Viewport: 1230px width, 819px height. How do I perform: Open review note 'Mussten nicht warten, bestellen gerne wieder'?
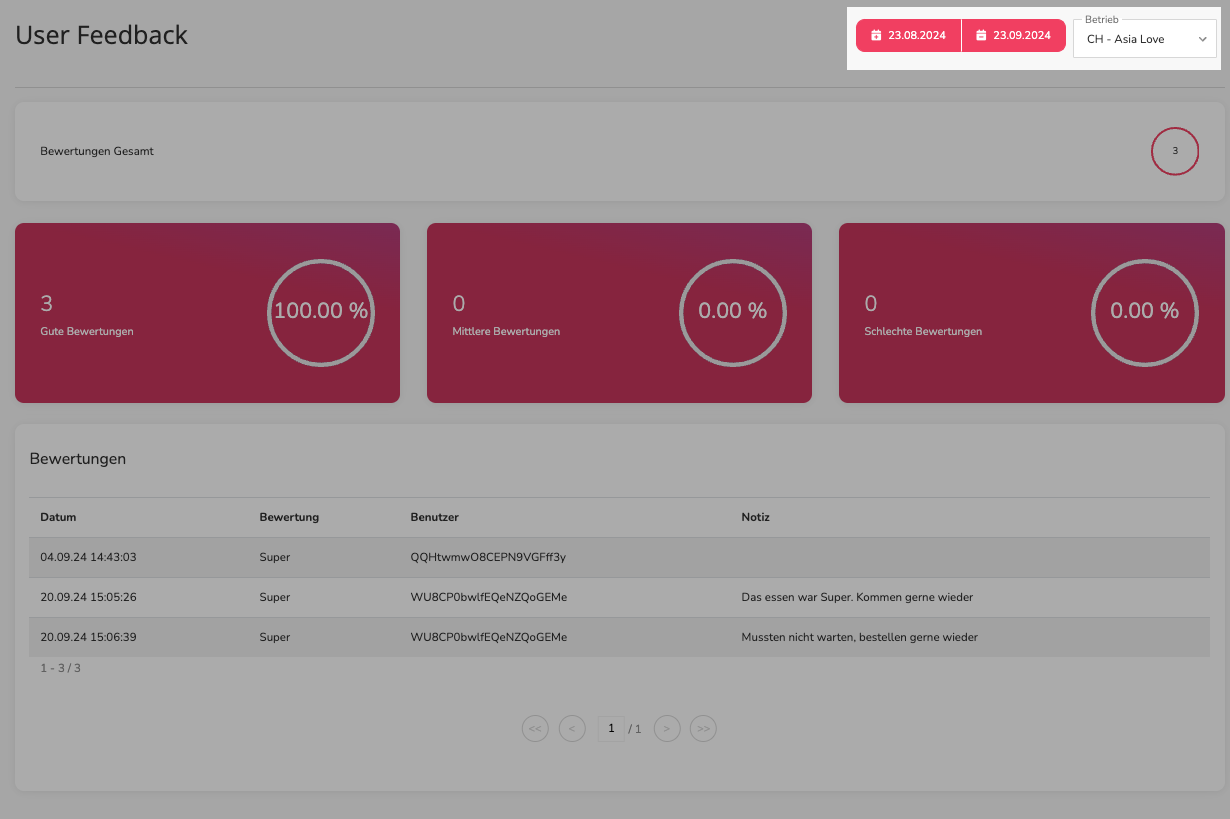[859, 637]
